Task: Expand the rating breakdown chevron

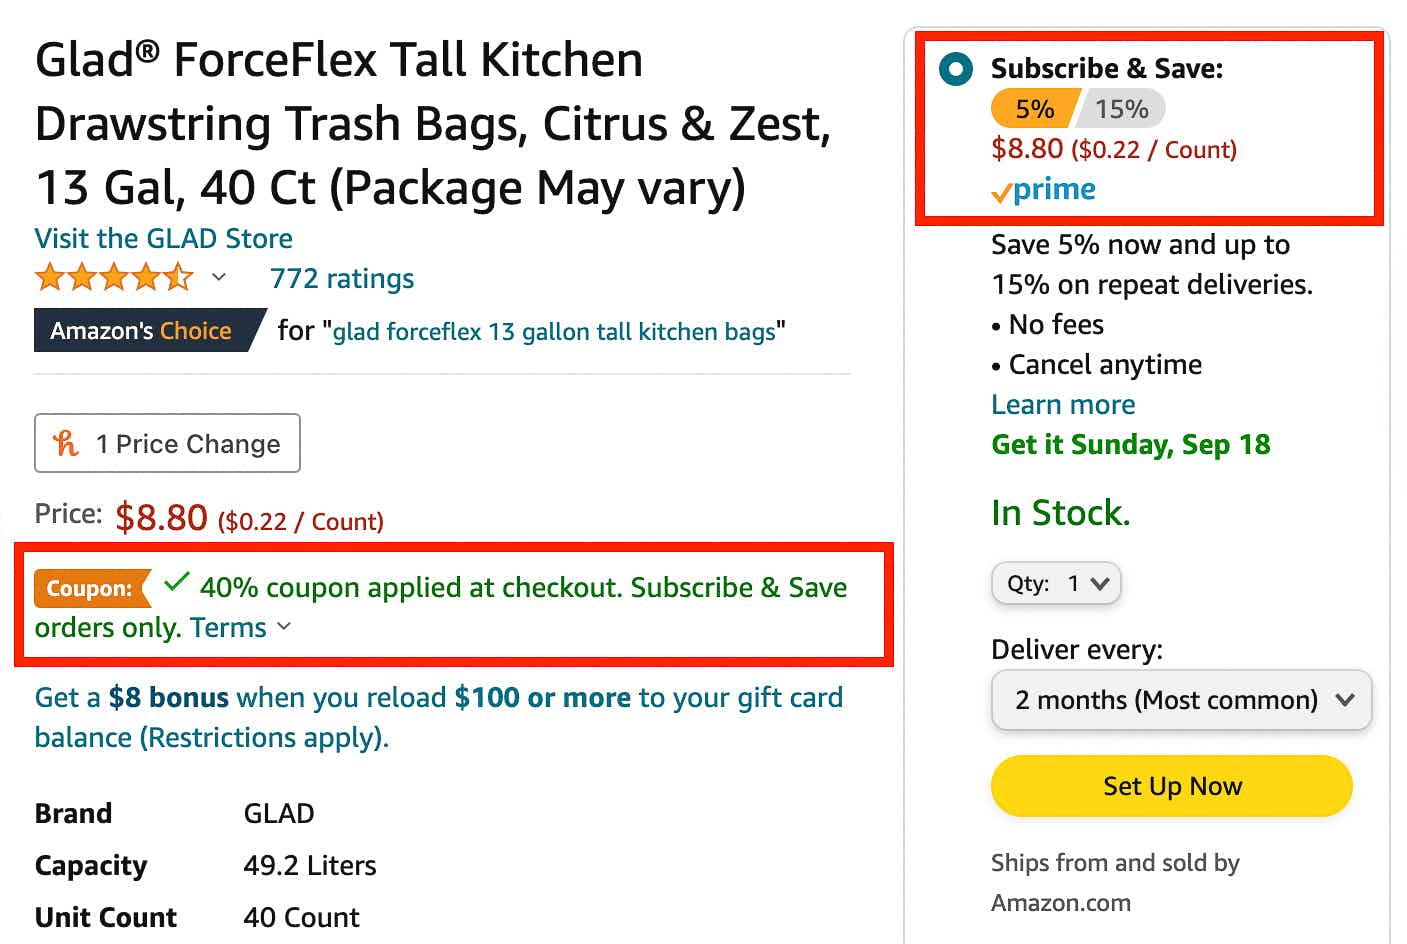Action: coord(219,277)
